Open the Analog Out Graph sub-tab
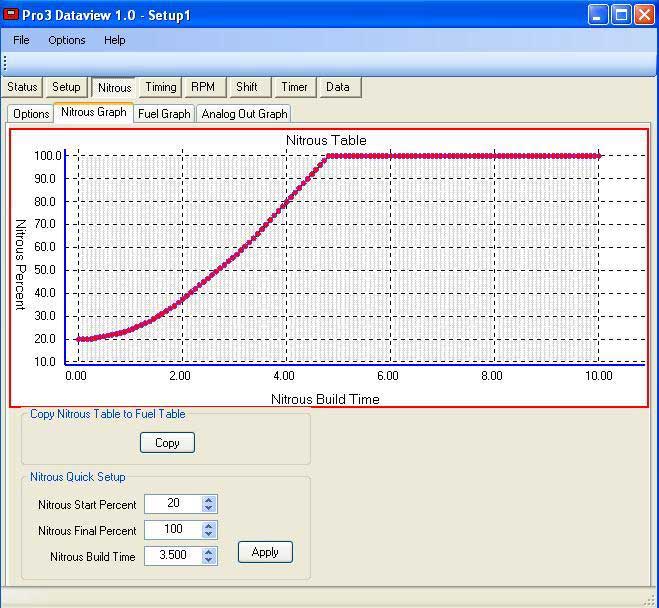This screenshot has height=608, width=659. [x=244, y=114]
